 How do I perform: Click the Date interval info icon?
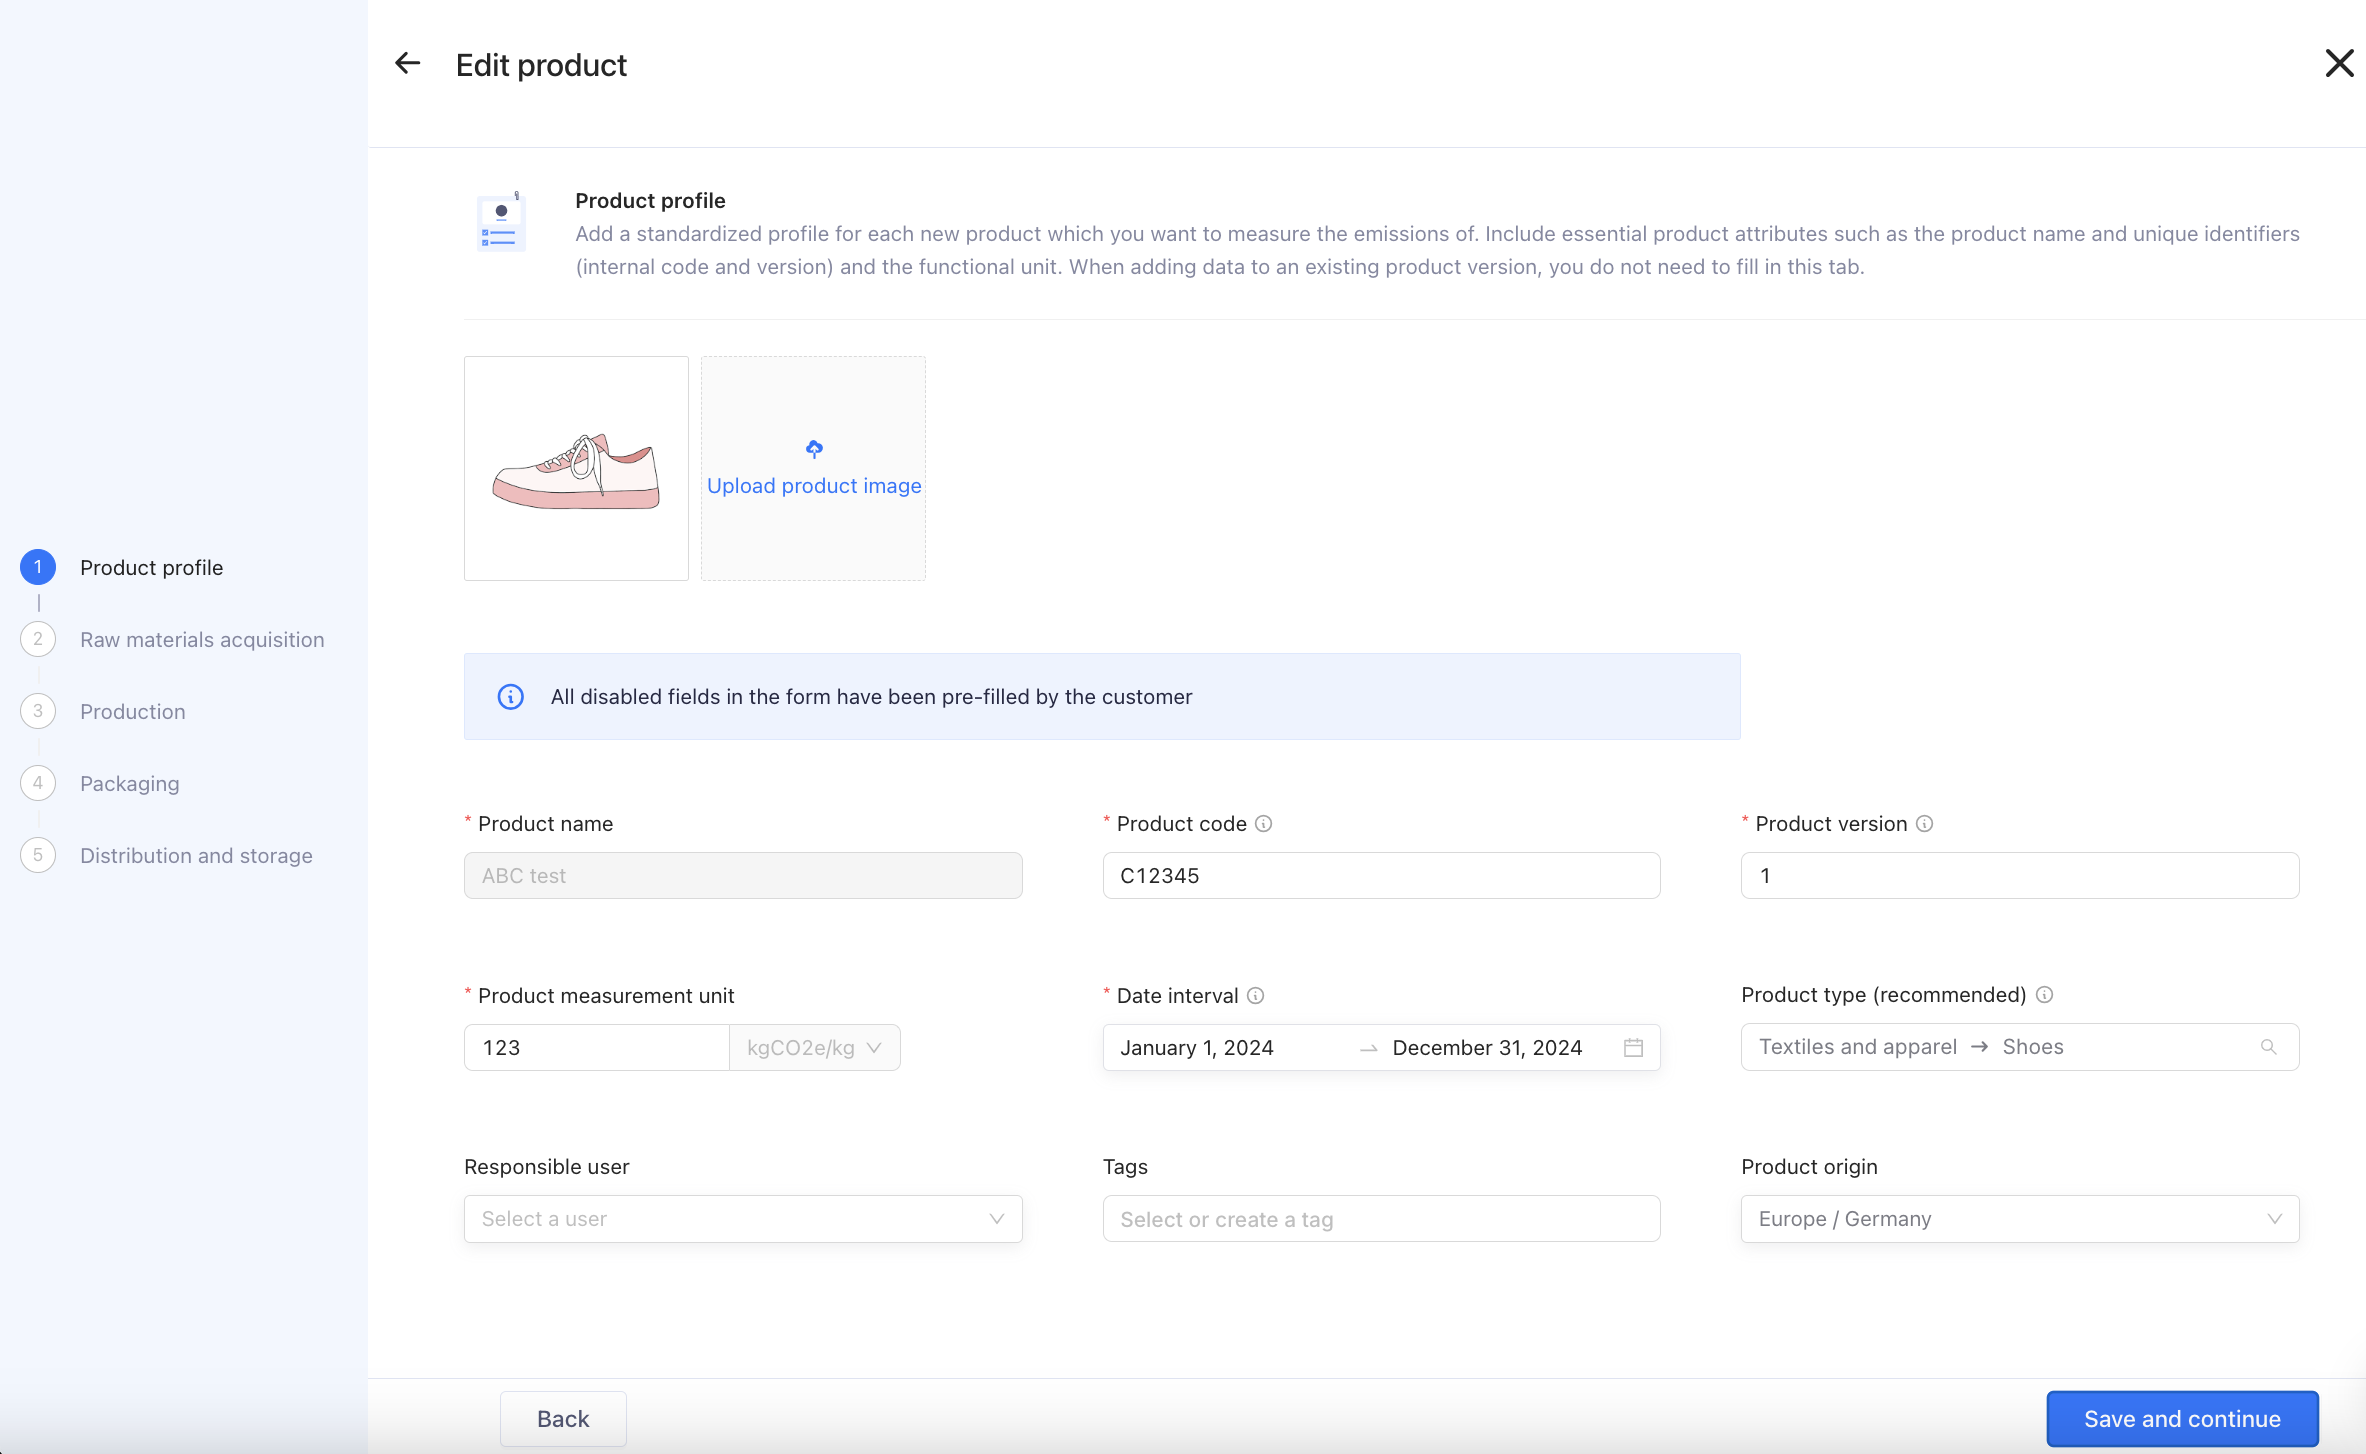click(1255, 996)
